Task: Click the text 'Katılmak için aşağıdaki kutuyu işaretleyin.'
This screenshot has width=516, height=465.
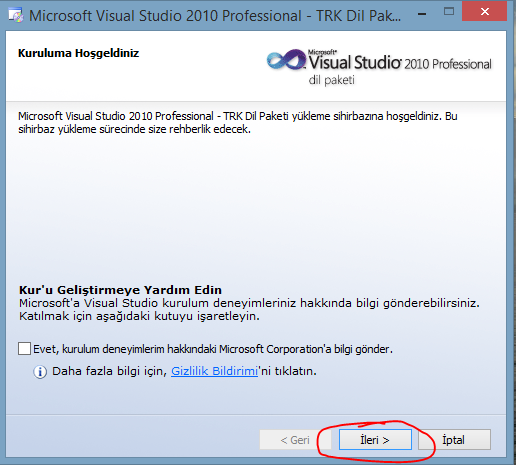Action: pyautogui.click(x=139, y=316)
